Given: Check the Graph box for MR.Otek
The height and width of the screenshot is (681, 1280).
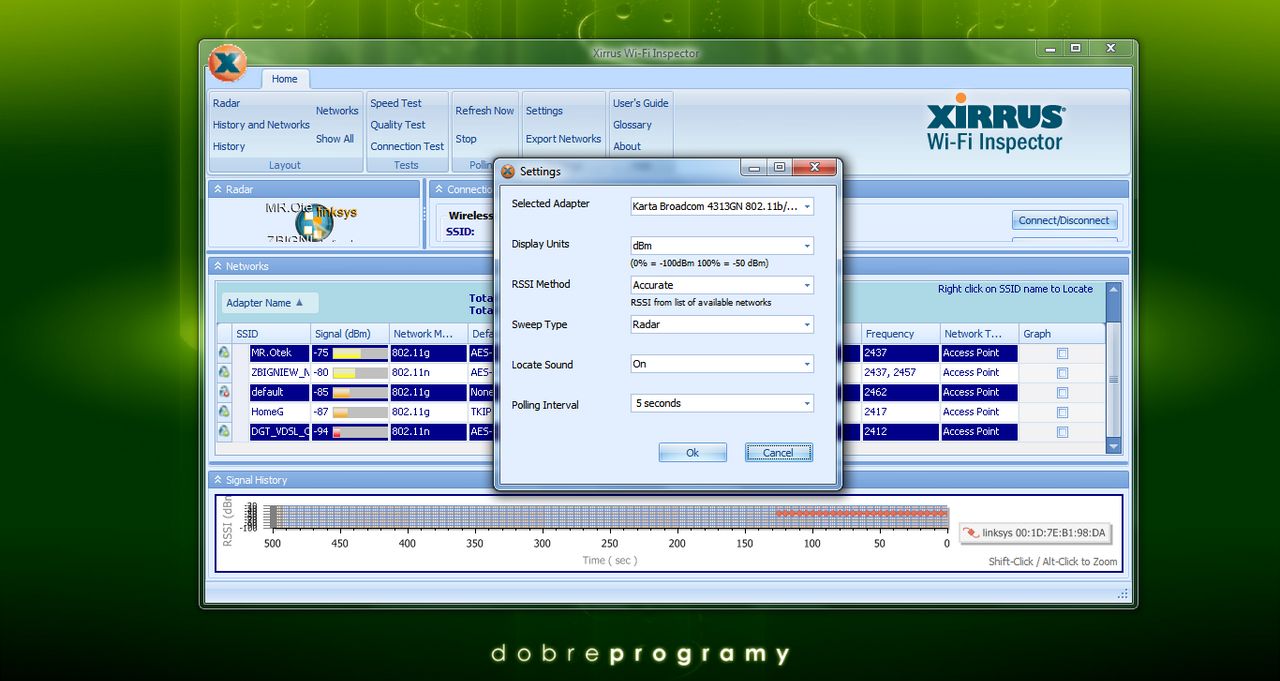Looking at the screenshot, I should [x=1062, y=353].
